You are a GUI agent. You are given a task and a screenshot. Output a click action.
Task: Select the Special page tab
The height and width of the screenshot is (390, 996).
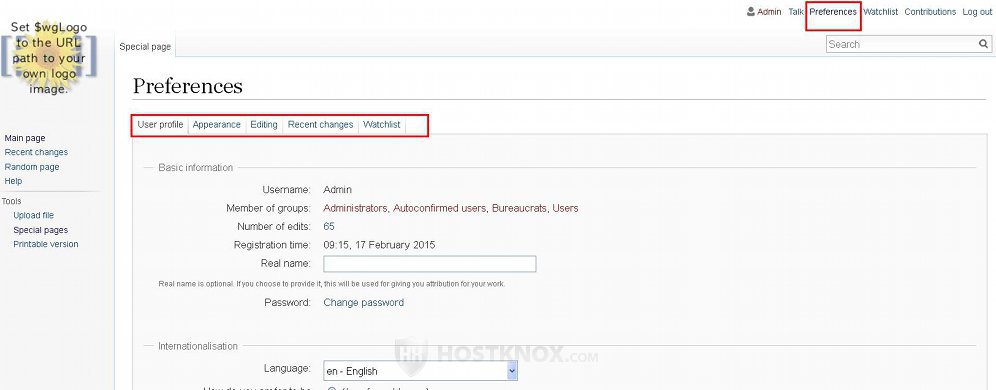pyautogui.click(x=145, y=46)
